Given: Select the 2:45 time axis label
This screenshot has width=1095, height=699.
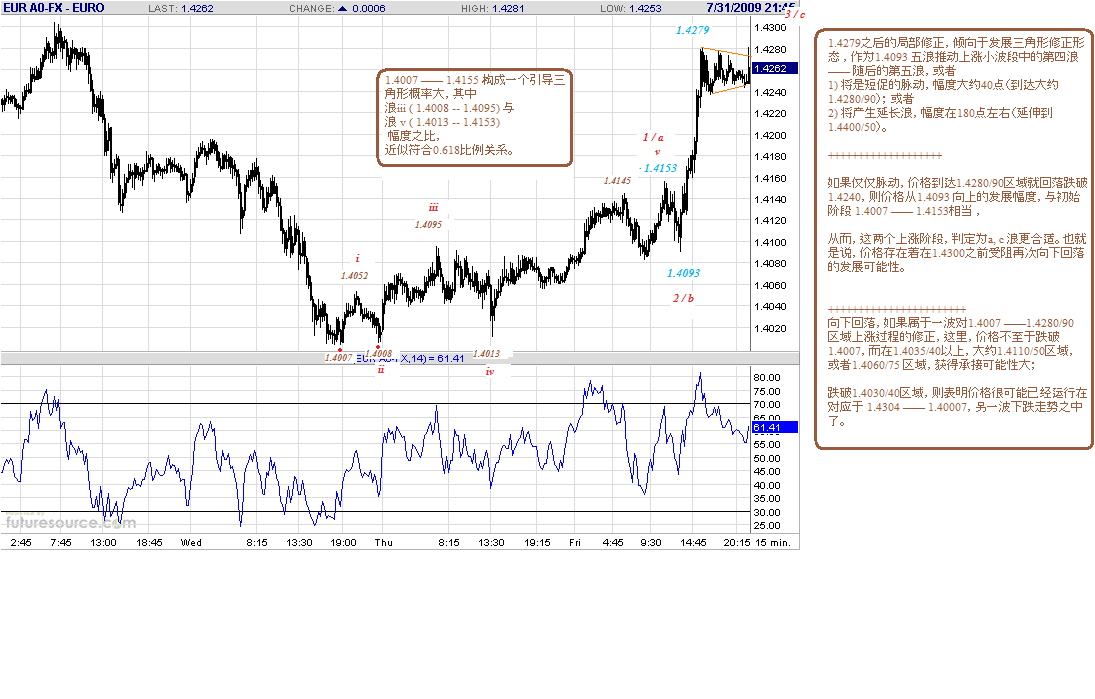Looking at the screenshot, I should click(21, 543).
